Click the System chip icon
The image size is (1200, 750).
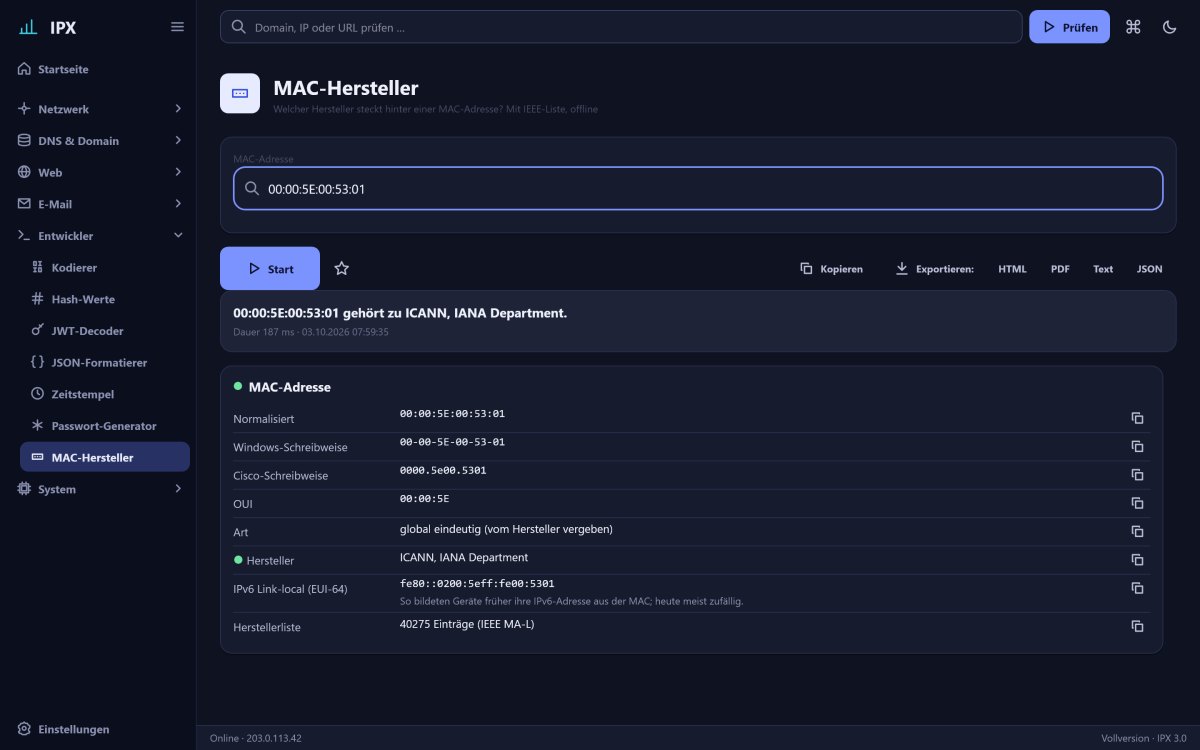point(24,489)
